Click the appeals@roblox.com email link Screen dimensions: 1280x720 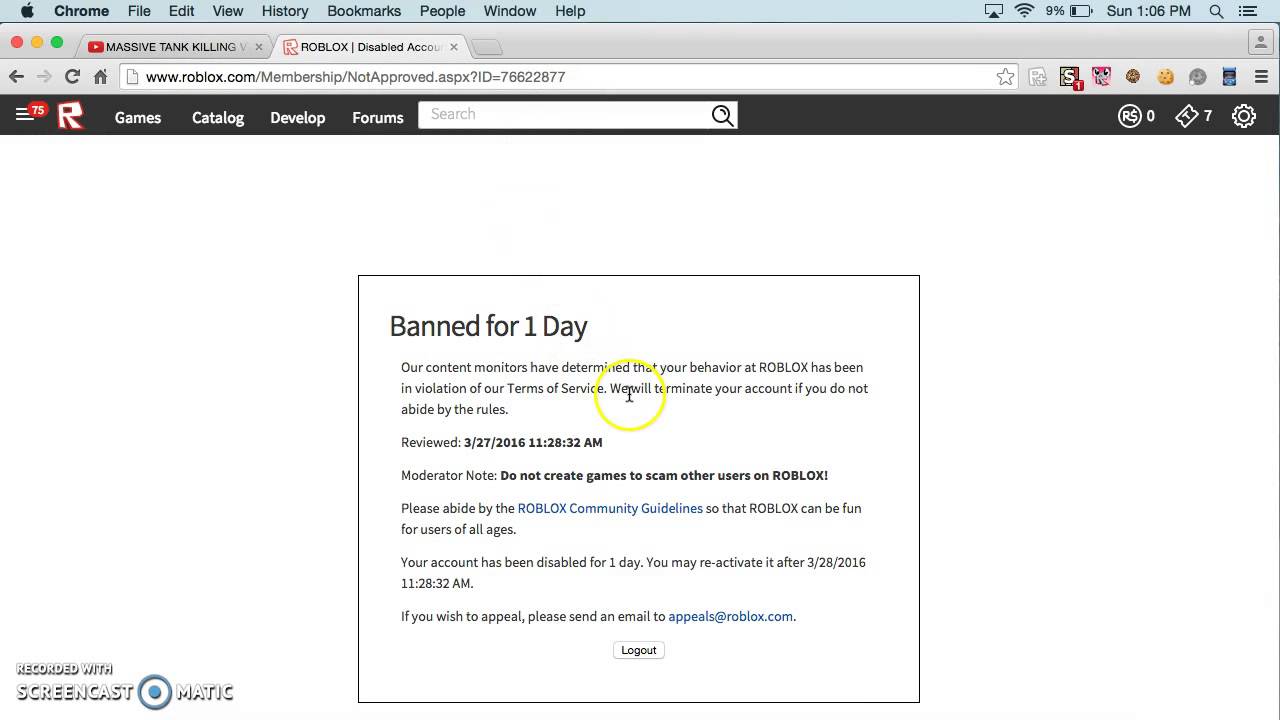click(730, 616)
